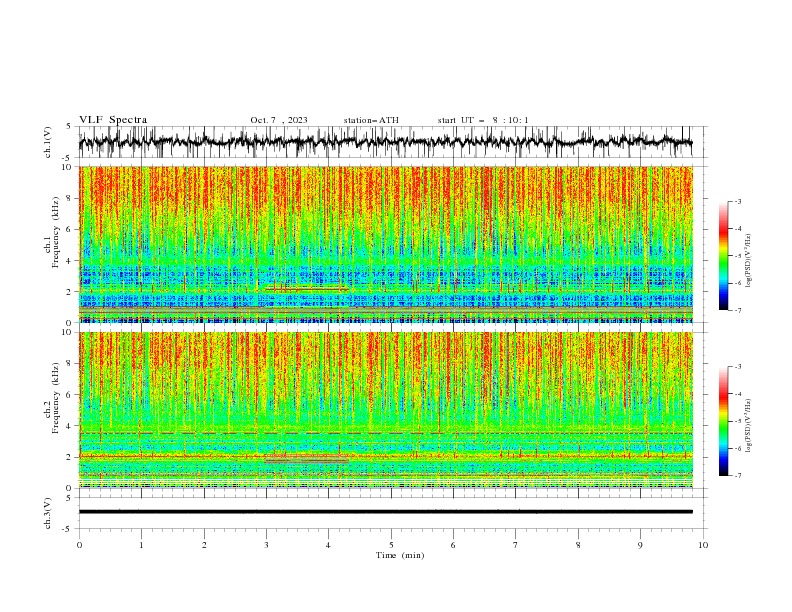Click the "4" kHz tick of ch.1 spectrogram

coord(70,261)
